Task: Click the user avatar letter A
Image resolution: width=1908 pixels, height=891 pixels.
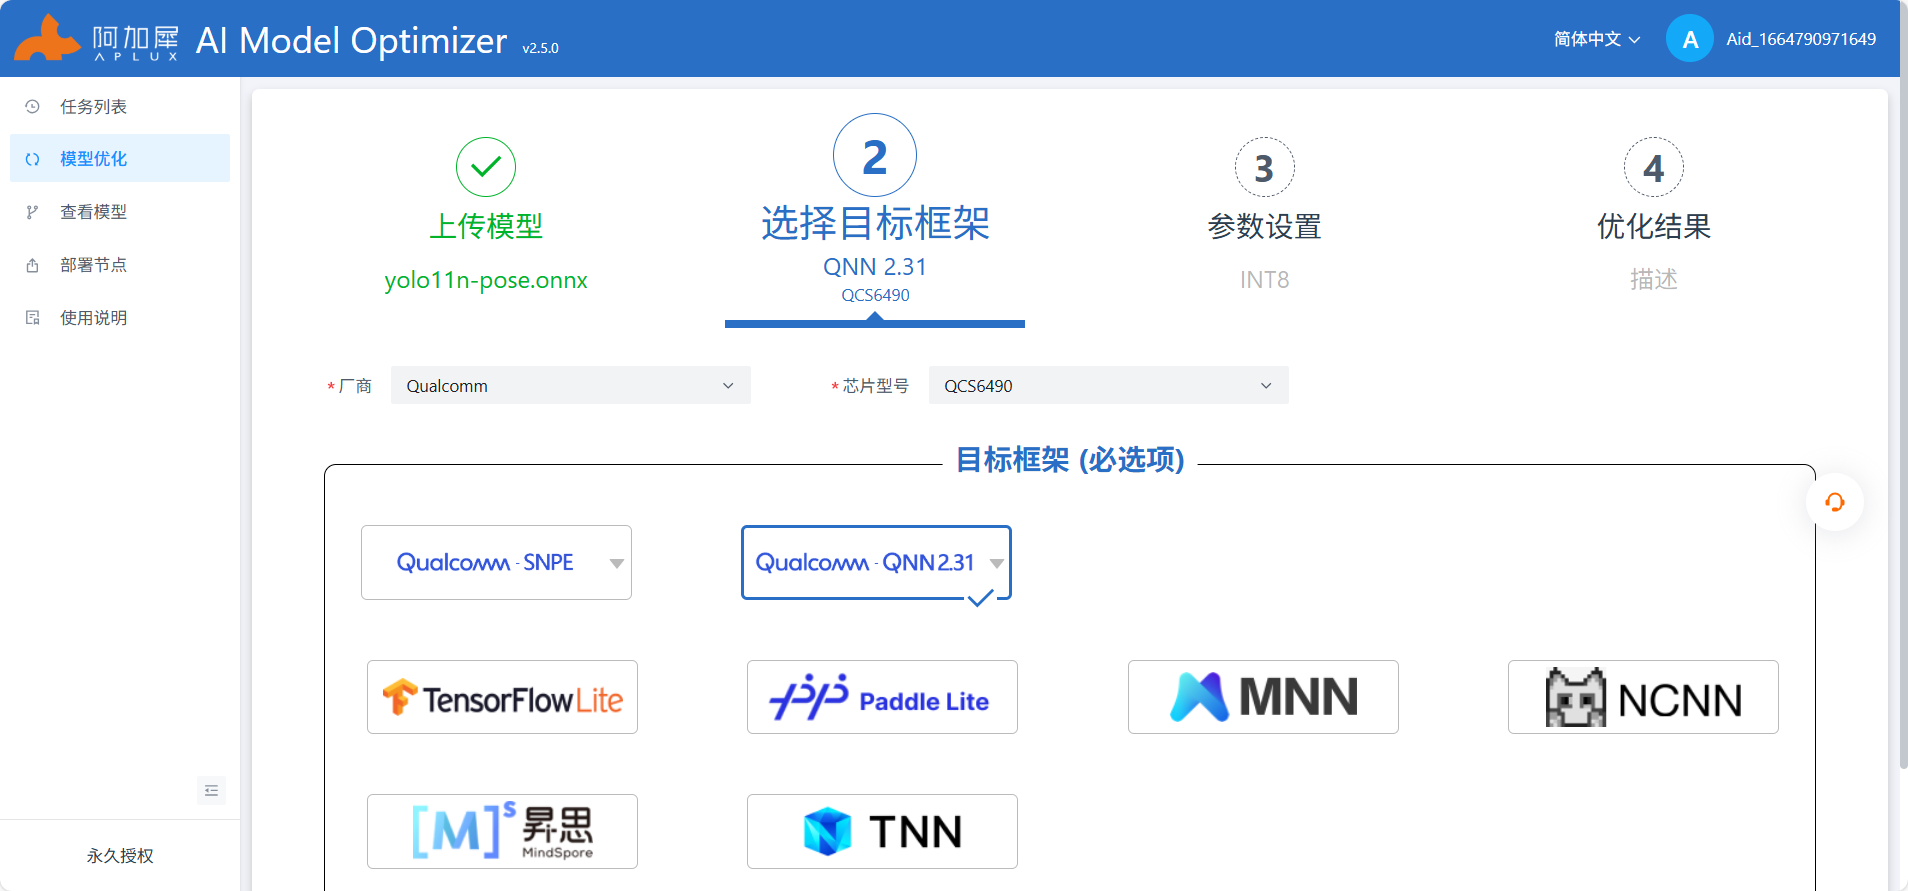Action: (x=1690, y=39)
